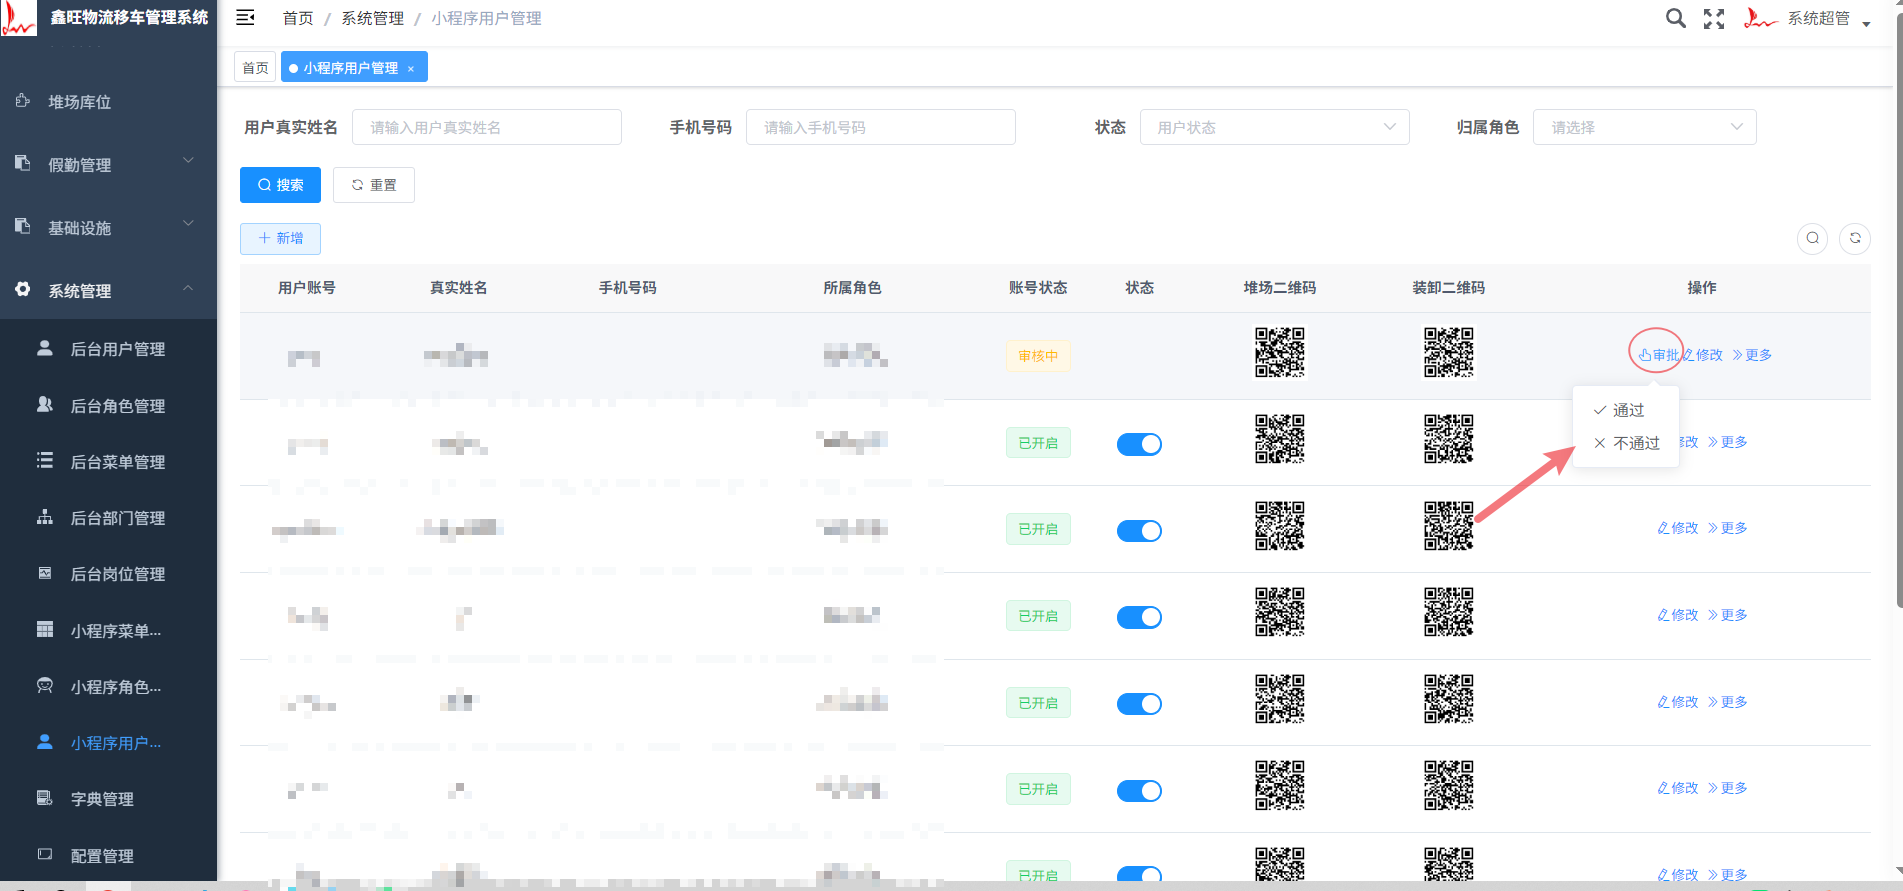
Task: Toggle the status switch in sixth row
Action: 1139,790
